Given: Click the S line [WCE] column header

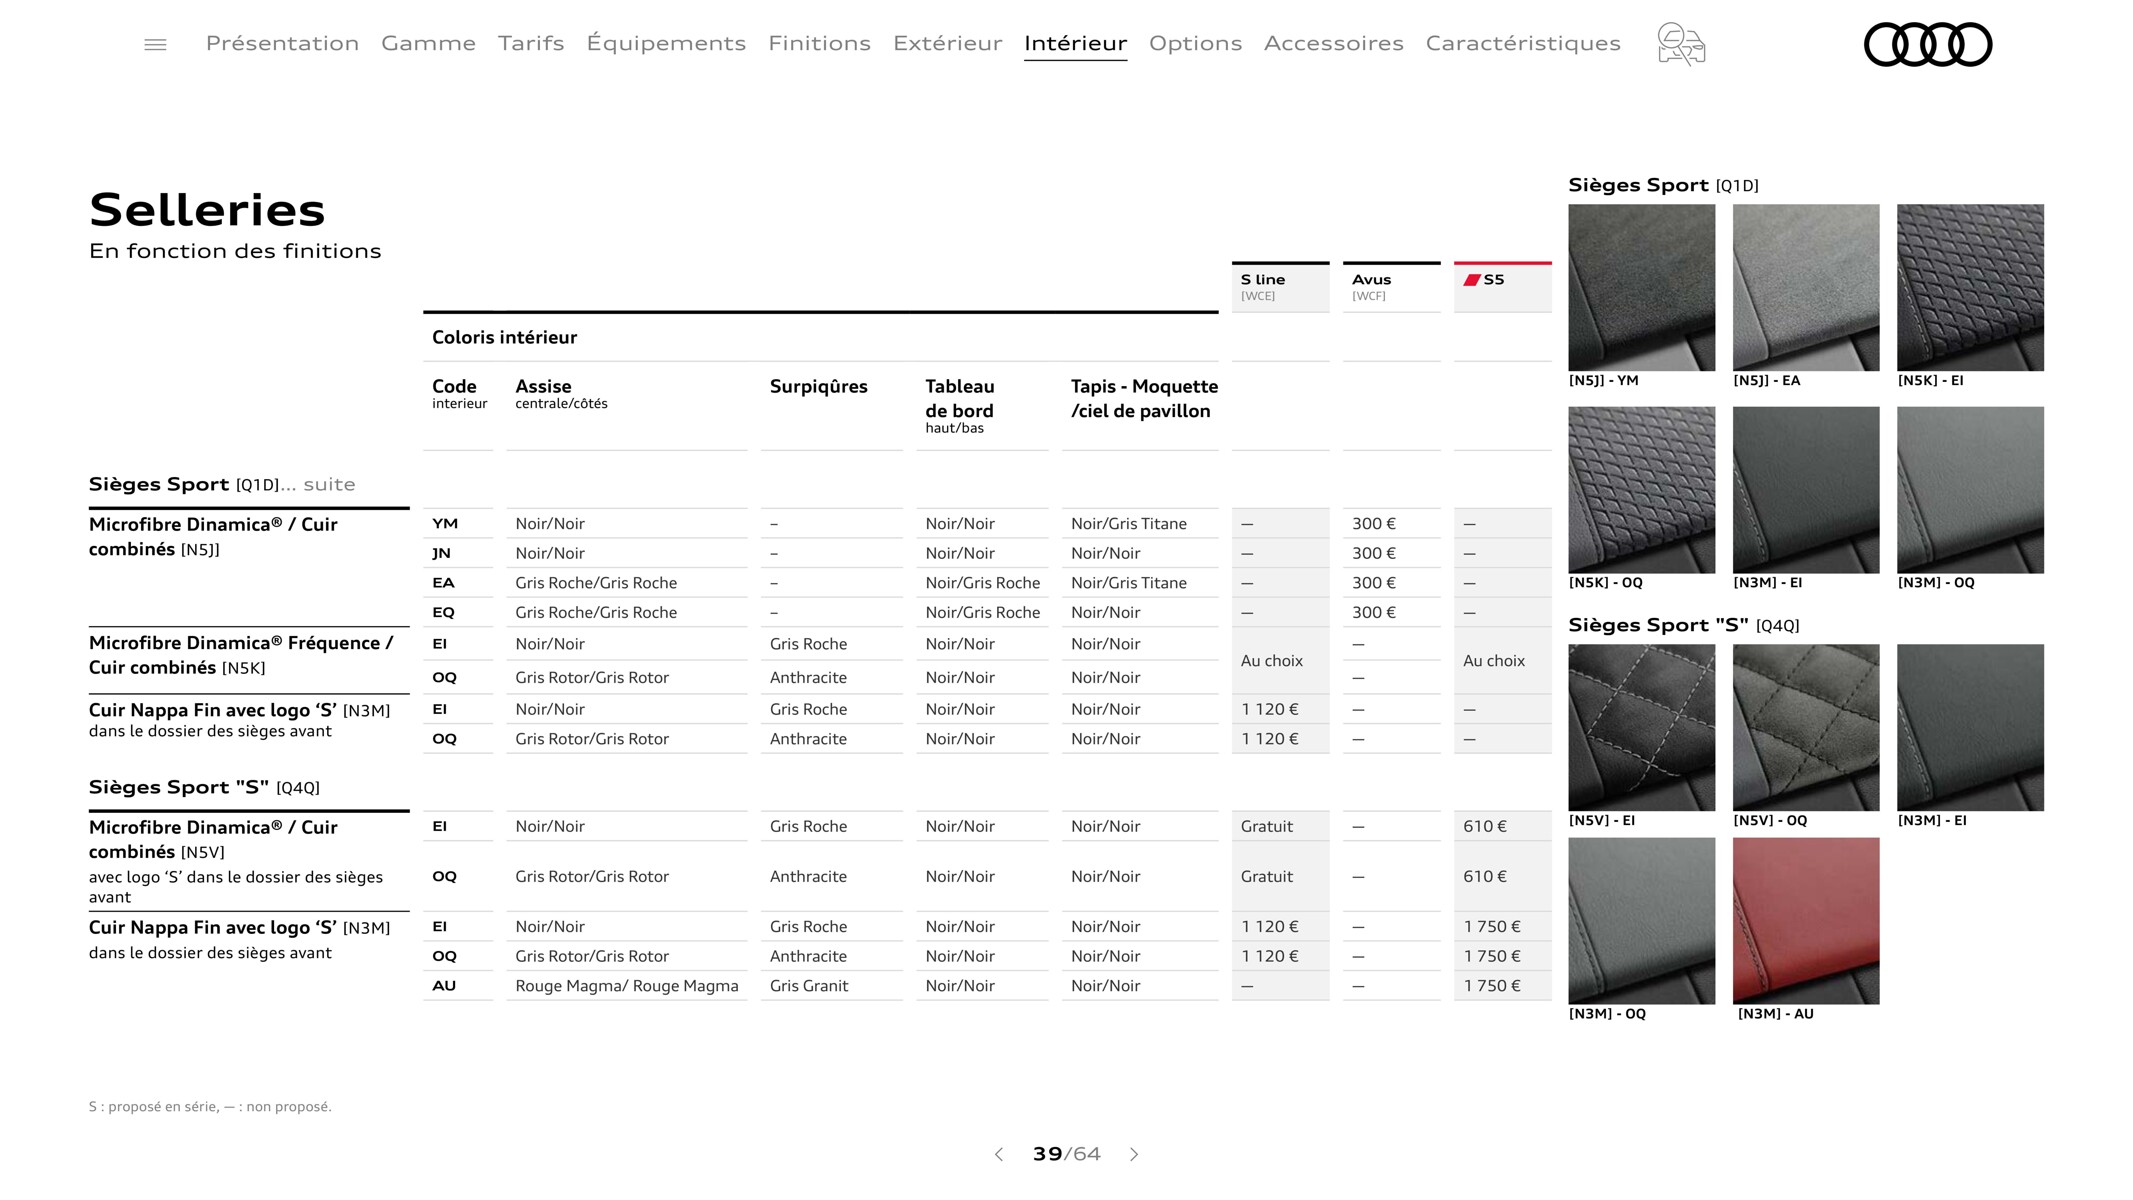Looking at the screenshot, I should pos(1280,287).
